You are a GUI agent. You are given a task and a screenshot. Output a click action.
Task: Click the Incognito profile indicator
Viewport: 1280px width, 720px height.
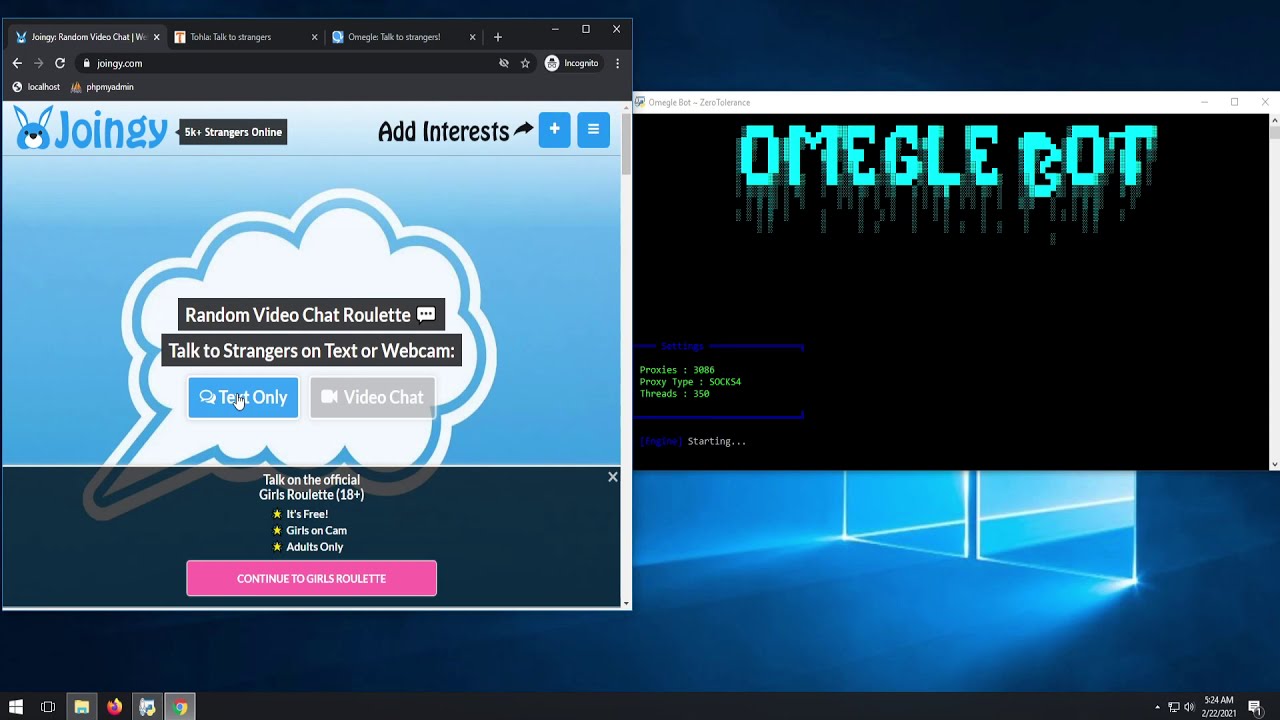pyautogui.click(x=572, y=63)
